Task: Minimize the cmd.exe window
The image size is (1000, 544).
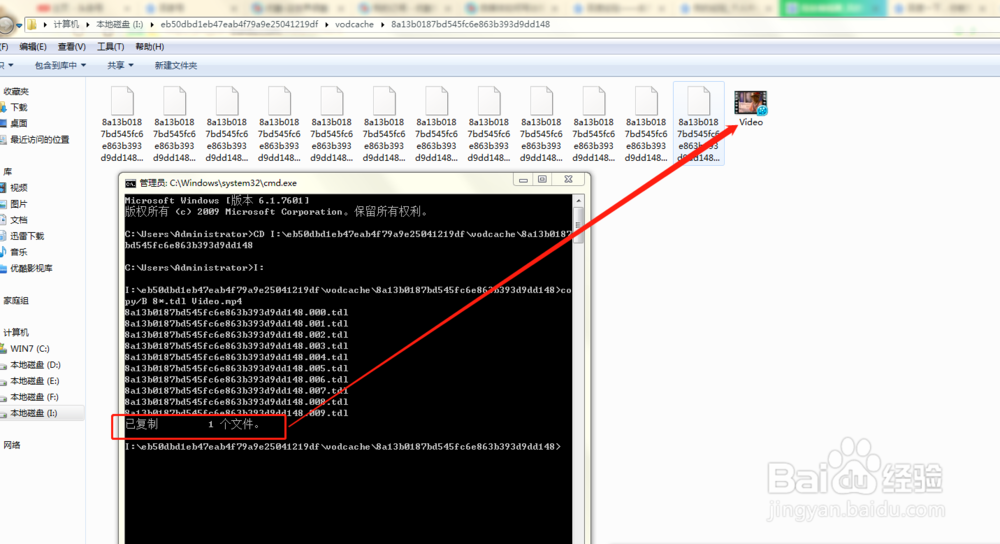Action: [523, 180]
